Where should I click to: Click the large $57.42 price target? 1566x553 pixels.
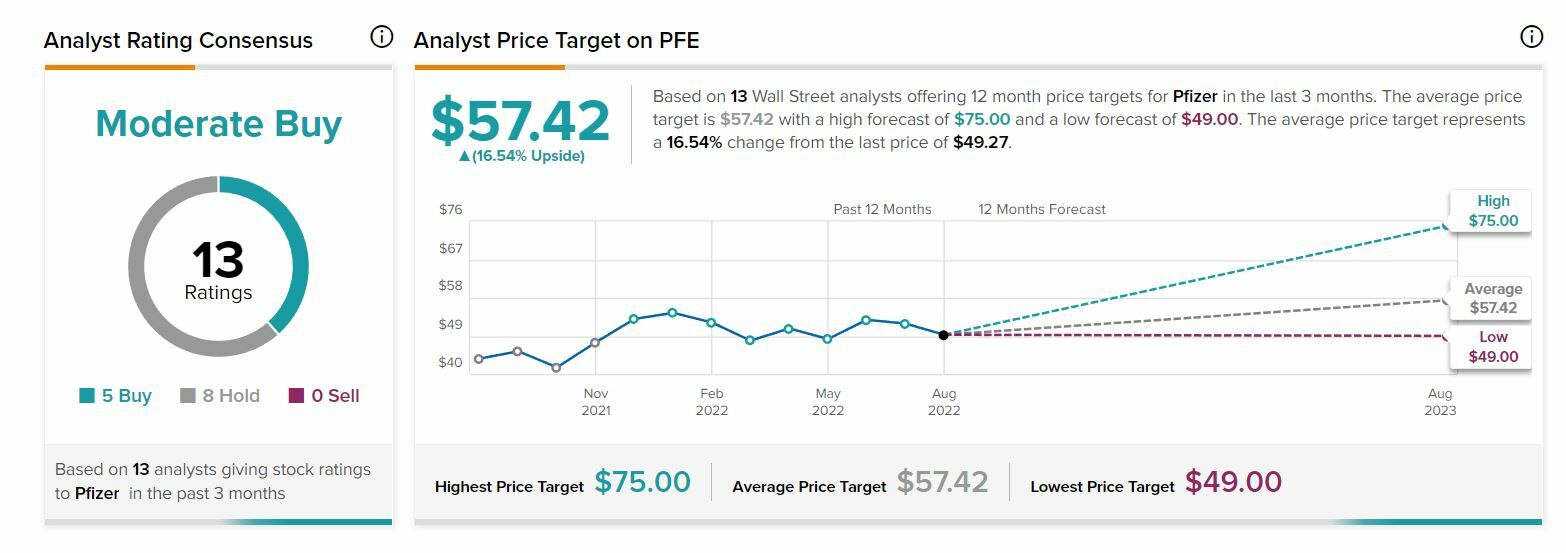(520, 121)
